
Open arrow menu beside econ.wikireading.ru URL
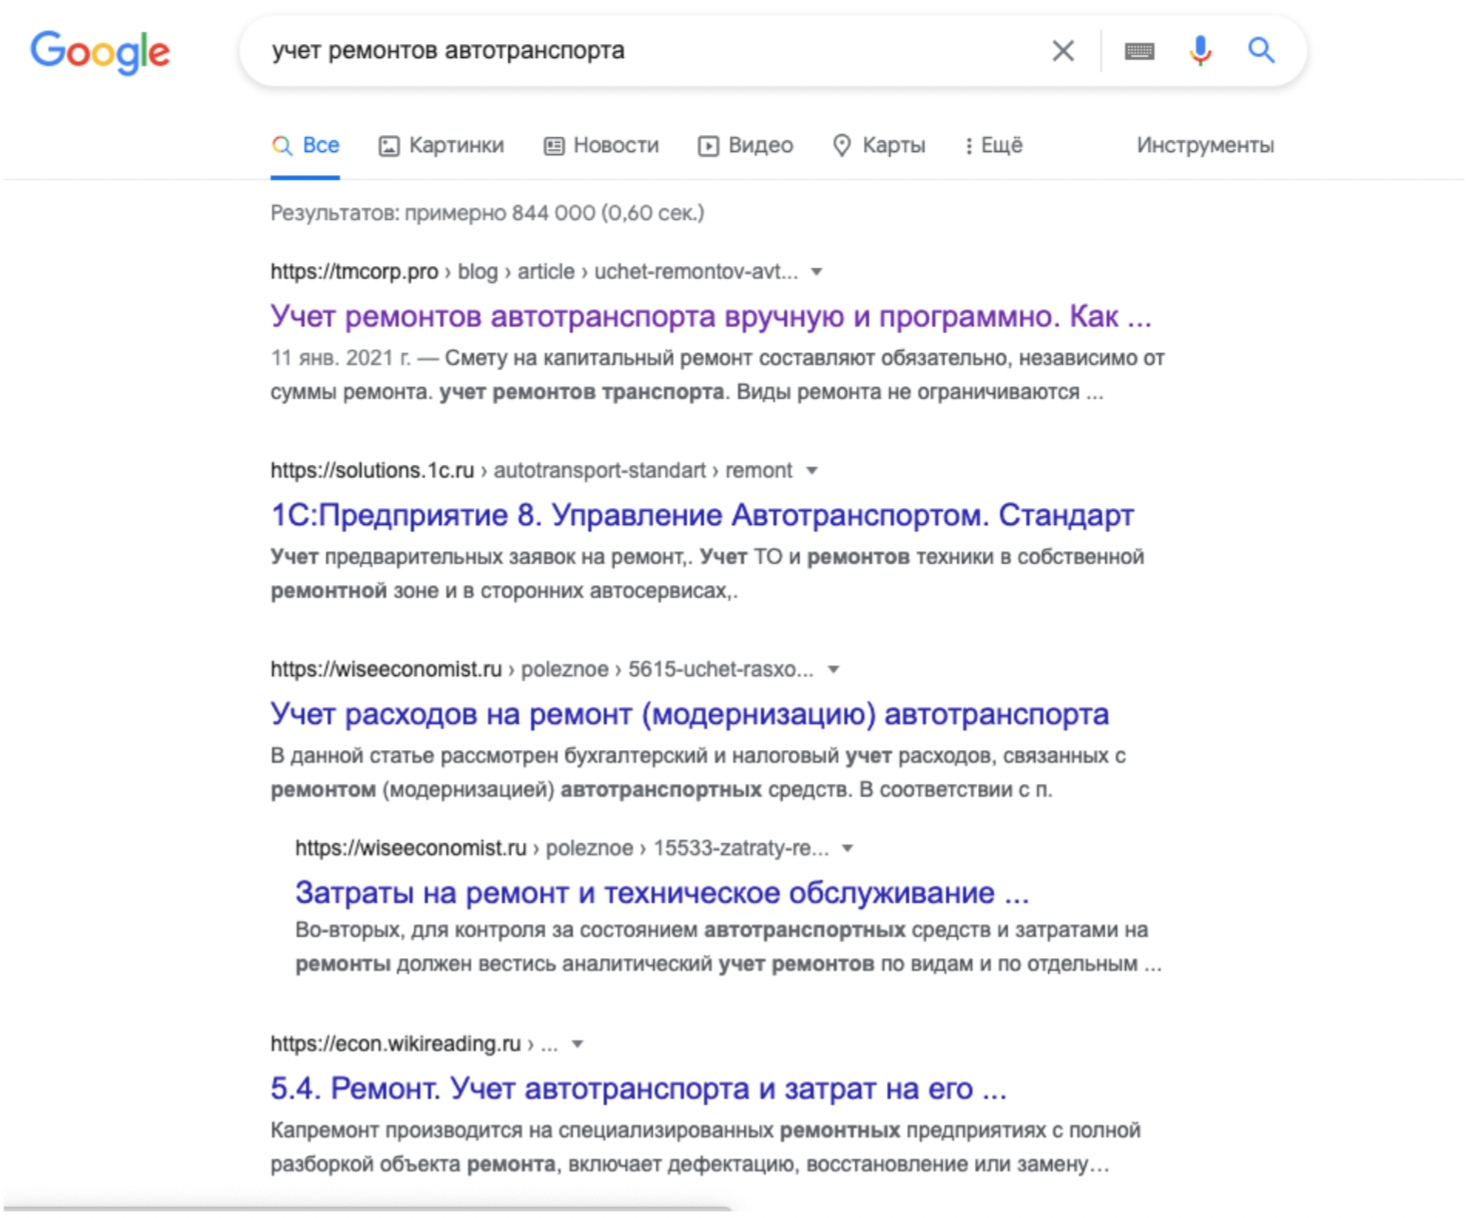point(577,1045)
